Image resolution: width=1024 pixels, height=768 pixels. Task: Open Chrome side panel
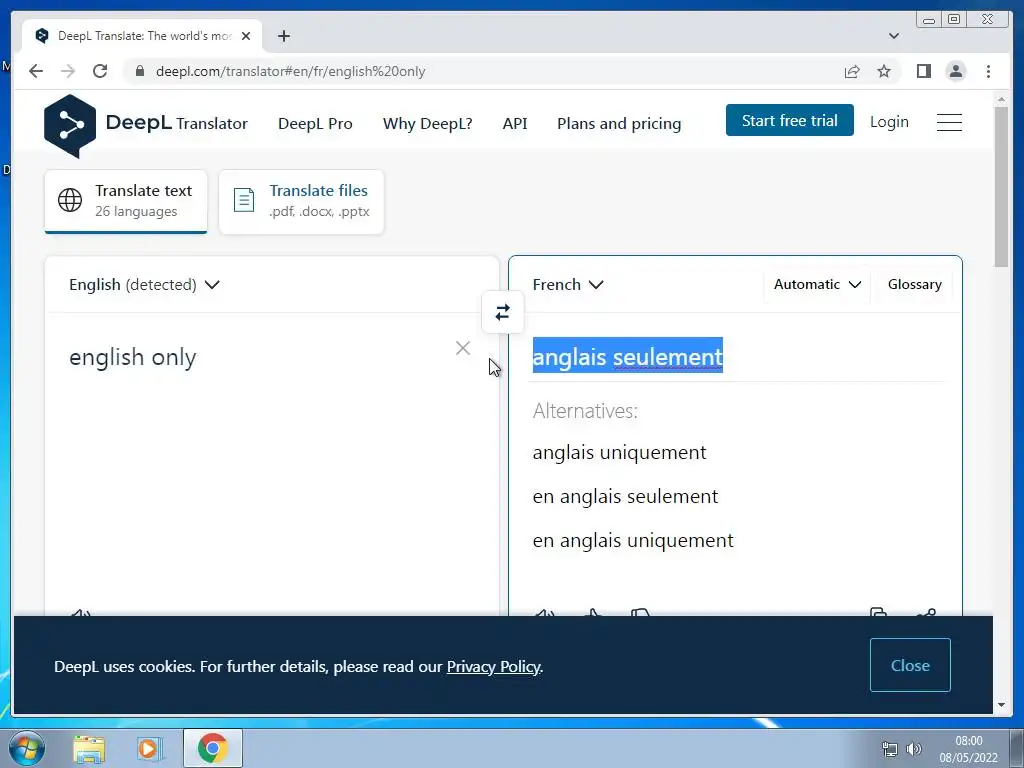[923, 71]
